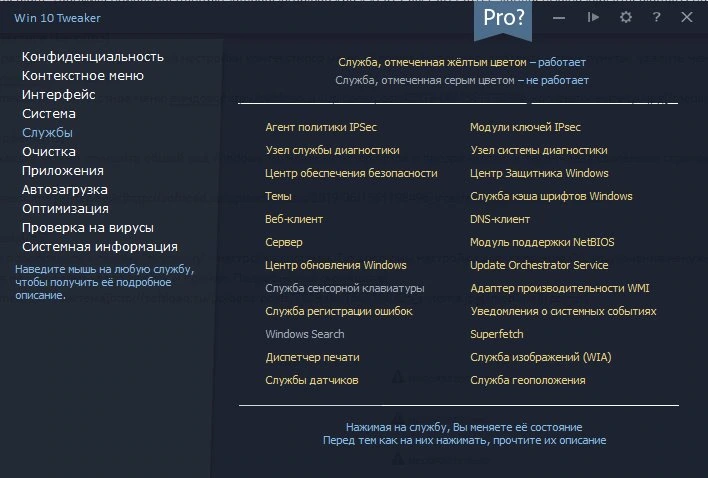Toggle the Веб-клиент service
This screenshot has width=708, height=478.
(294, 219)
